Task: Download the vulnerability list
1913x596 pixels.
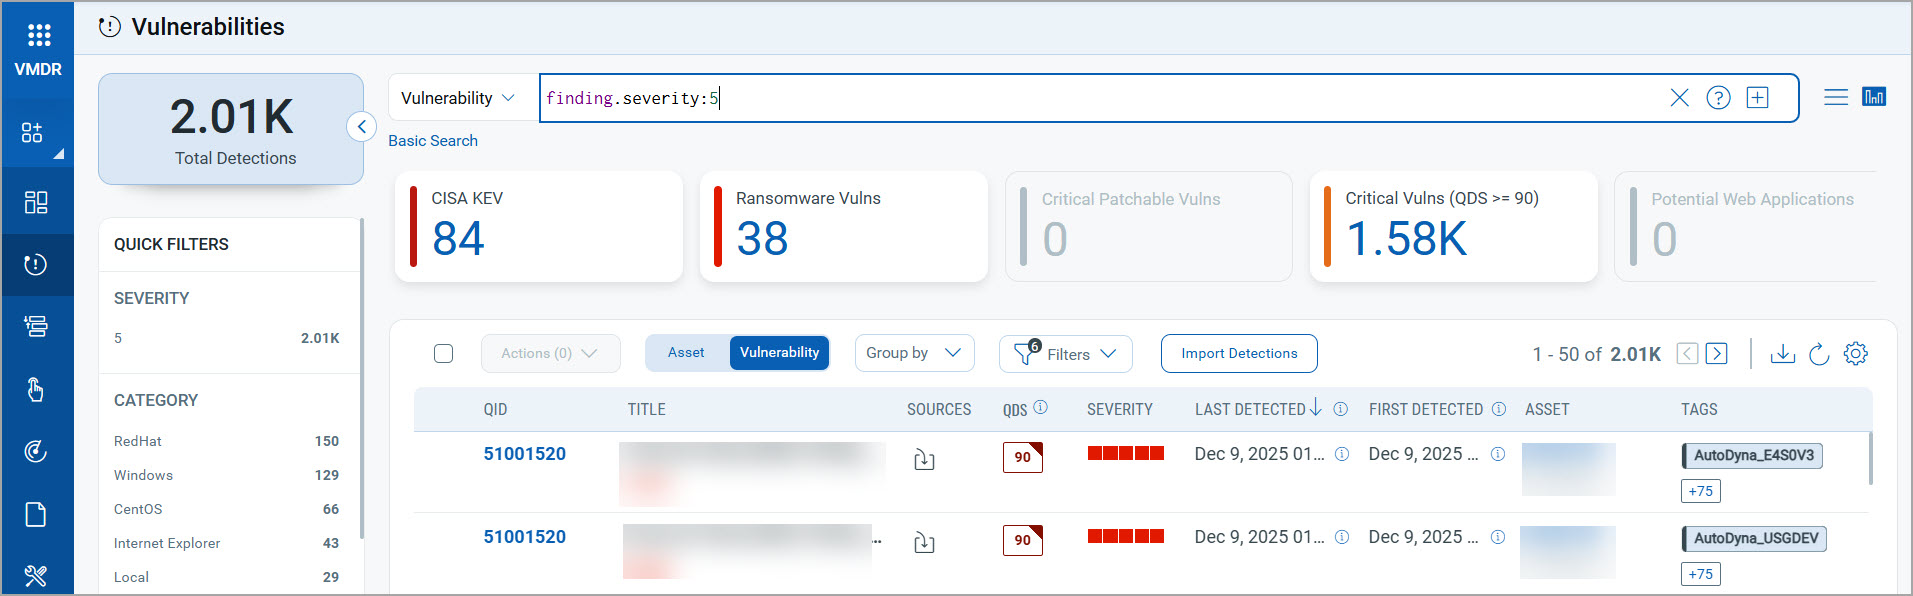Action: [1782, 353]
